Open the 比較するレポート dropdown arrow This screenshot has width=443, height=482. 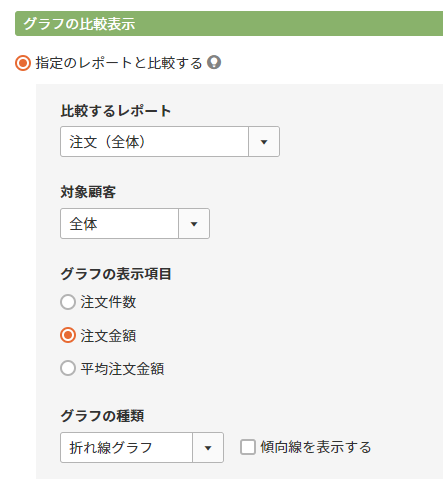click(264, 142)
